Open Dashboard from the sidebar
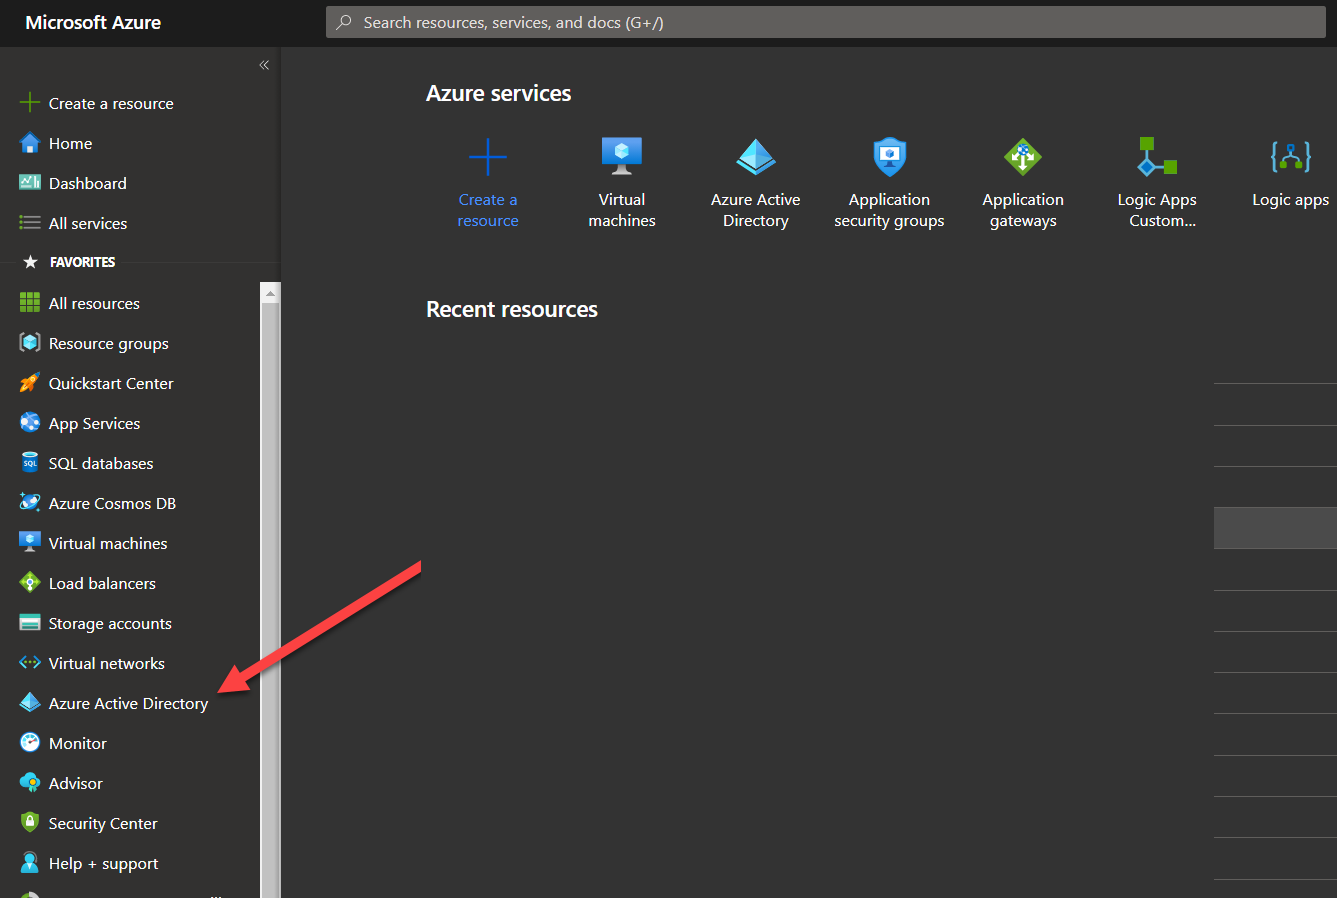Screen dimensions: 1337x898 [88, 183]
